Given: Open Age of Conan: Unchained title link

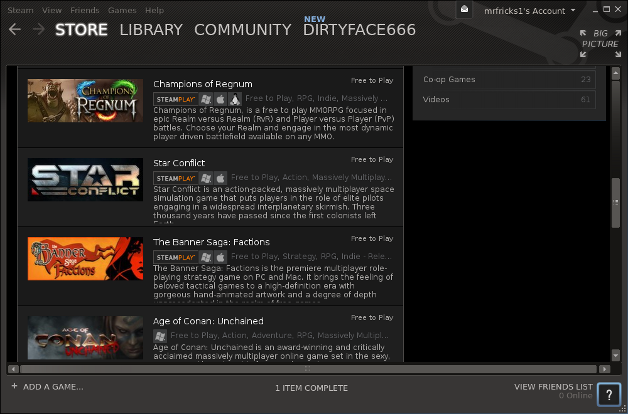Looking at the screenshot, I should click(x=208, y=321).
